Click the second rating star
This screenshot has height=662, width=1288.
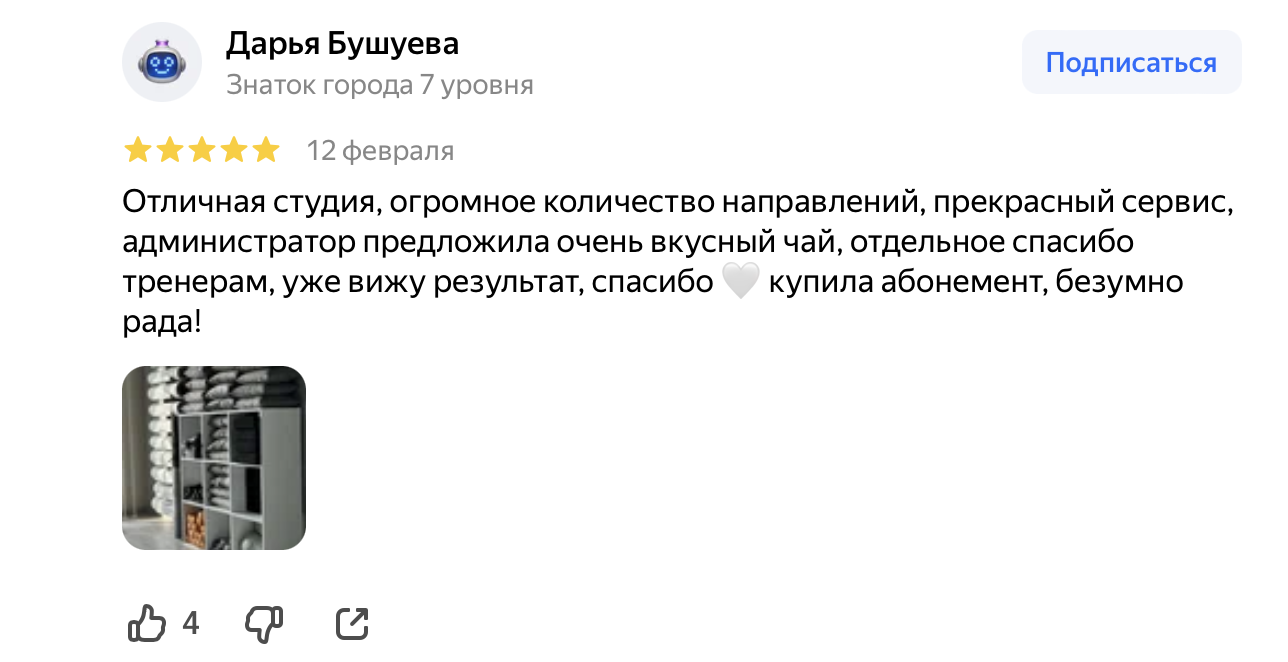tap(169, 151)
